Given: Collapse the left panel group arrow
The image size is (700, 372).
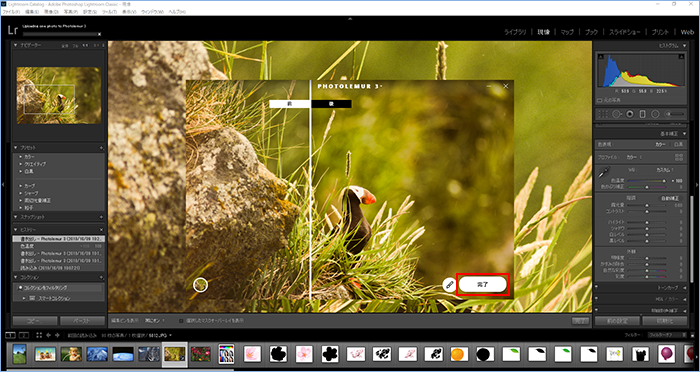Looking at the screenshot, I should 3,184.
